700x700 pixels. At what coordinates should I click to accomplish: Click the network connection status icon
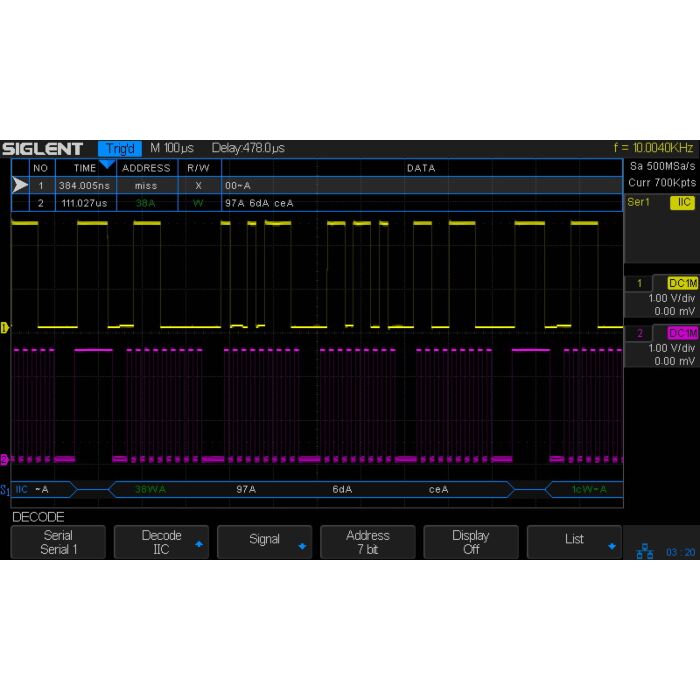point(644,552)
